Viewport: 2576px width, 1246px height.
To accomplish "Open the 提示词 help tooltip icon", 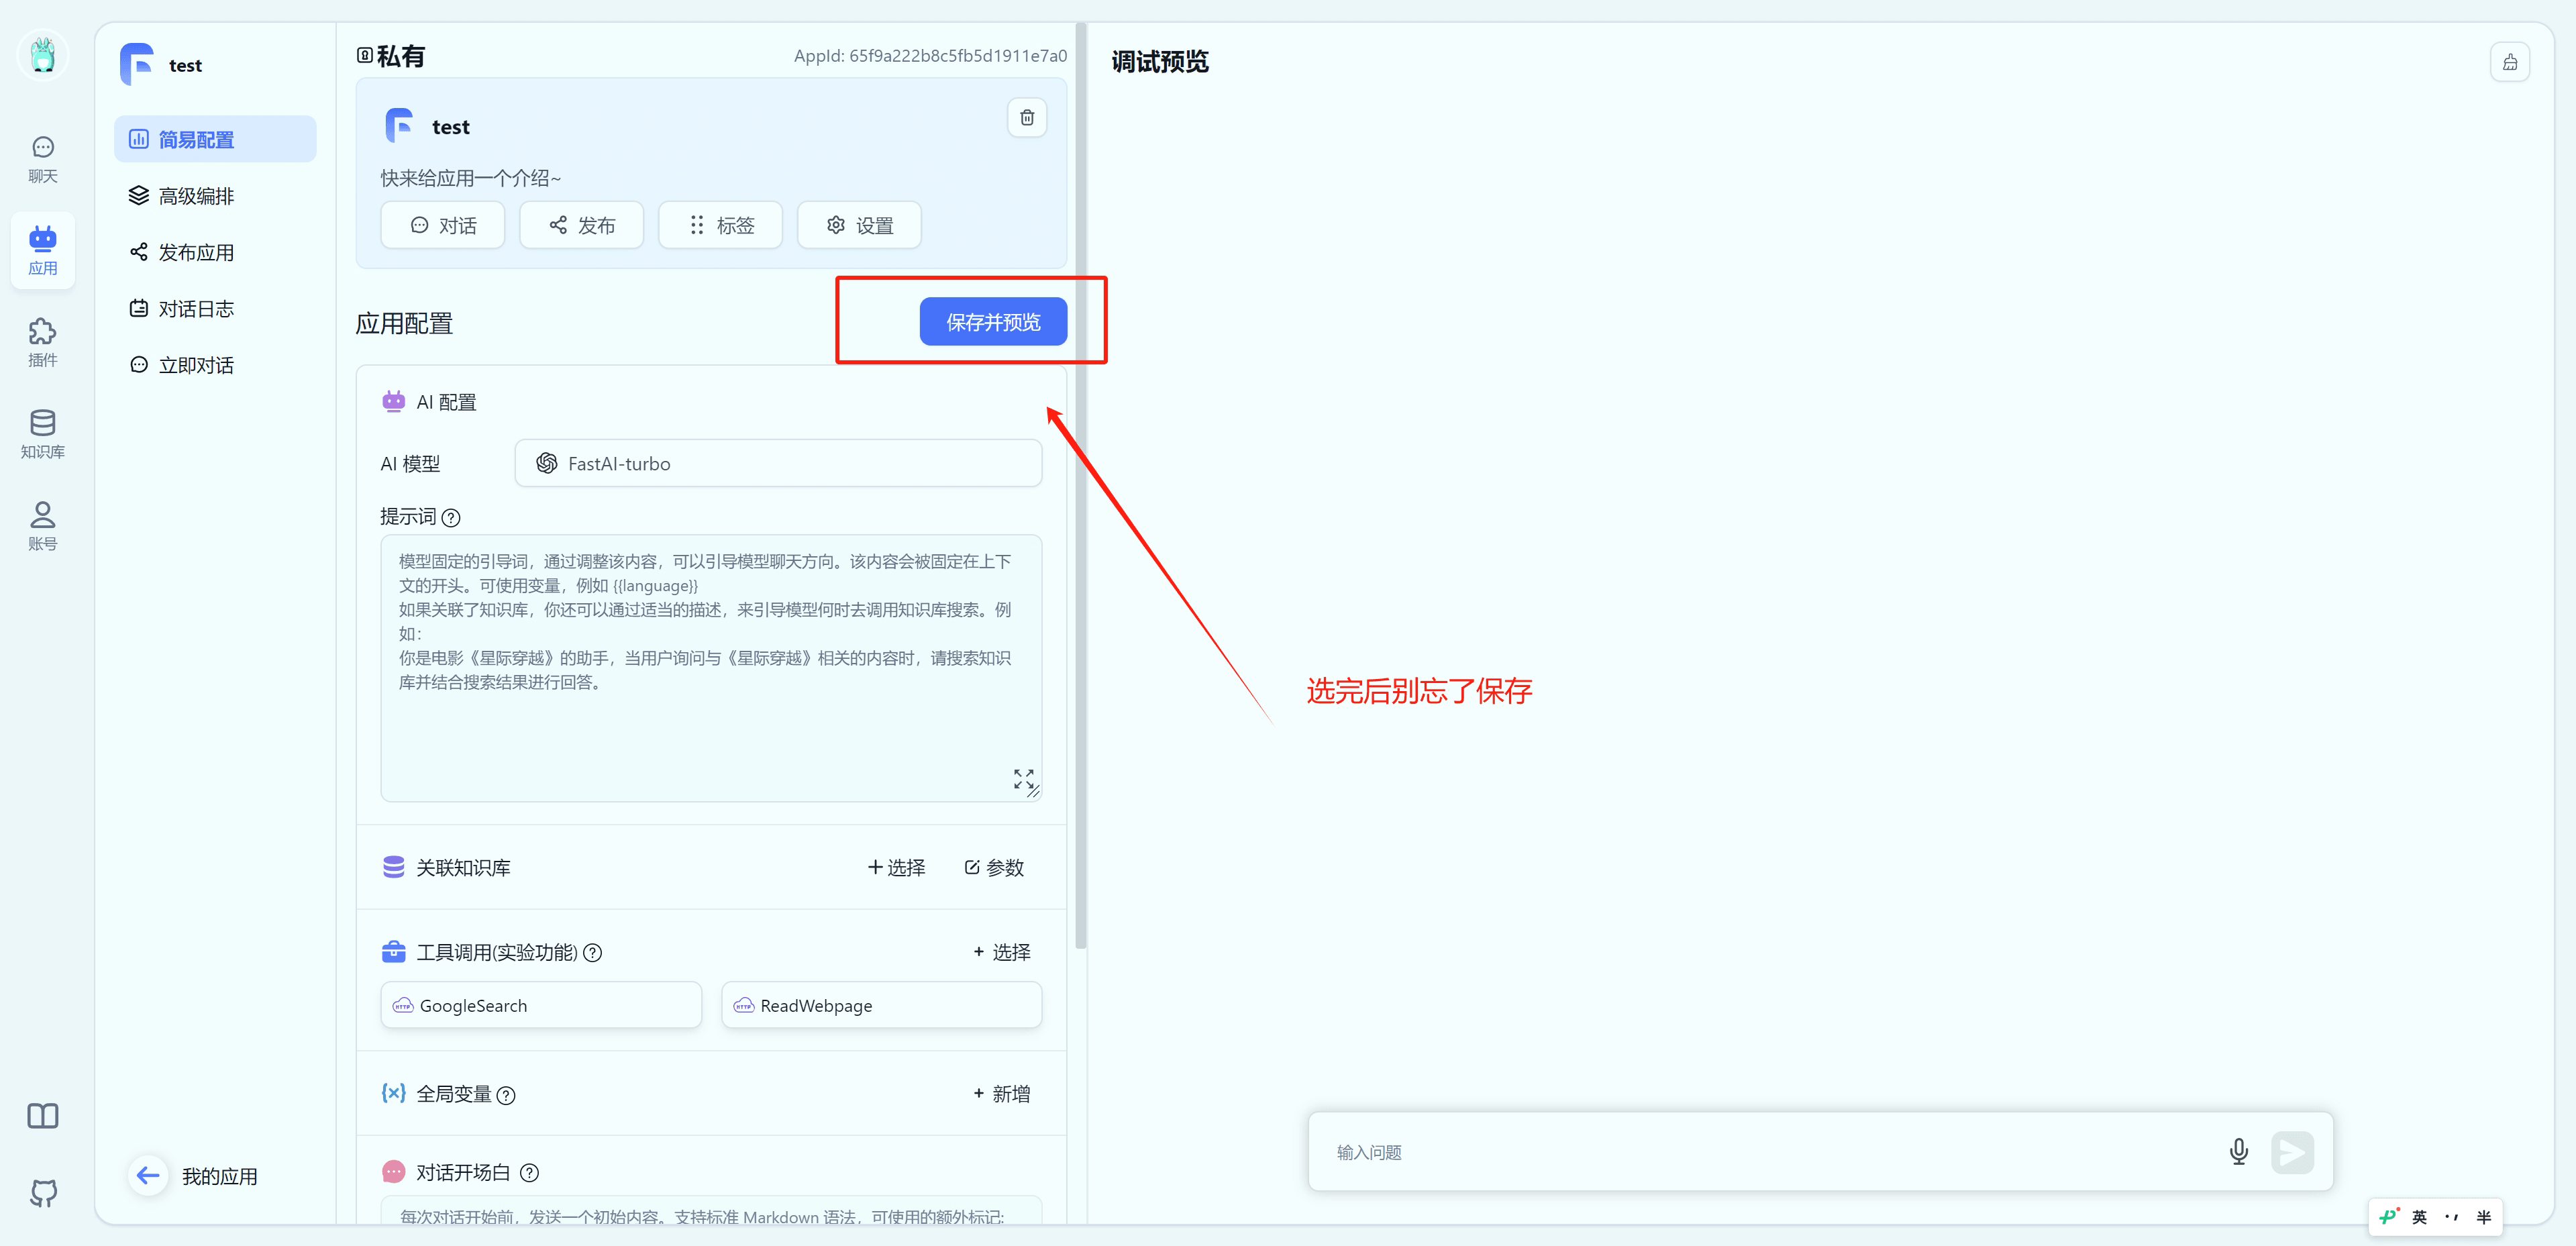I will pyautogui.click(x=452, y=517).
